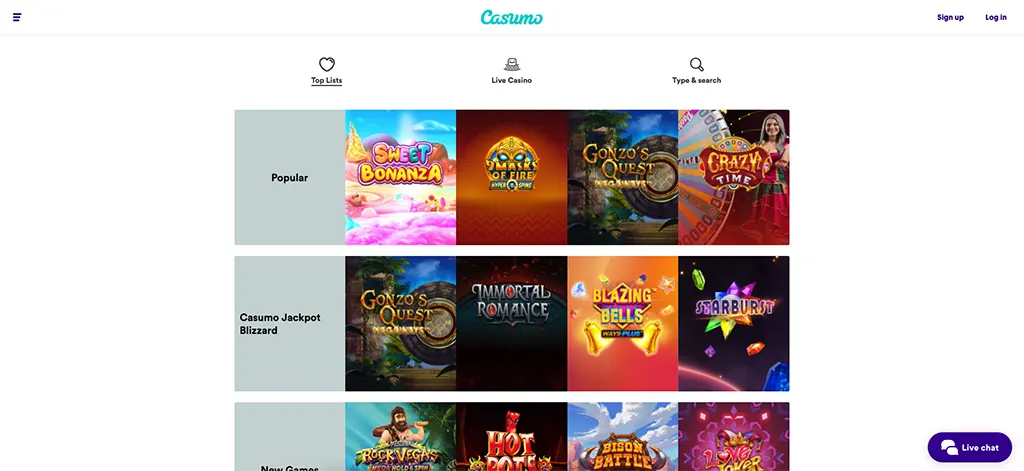This screenshot has width=1024, height=471.
Task: Open the Starburst game thumbnail
Action: point(733,323)
